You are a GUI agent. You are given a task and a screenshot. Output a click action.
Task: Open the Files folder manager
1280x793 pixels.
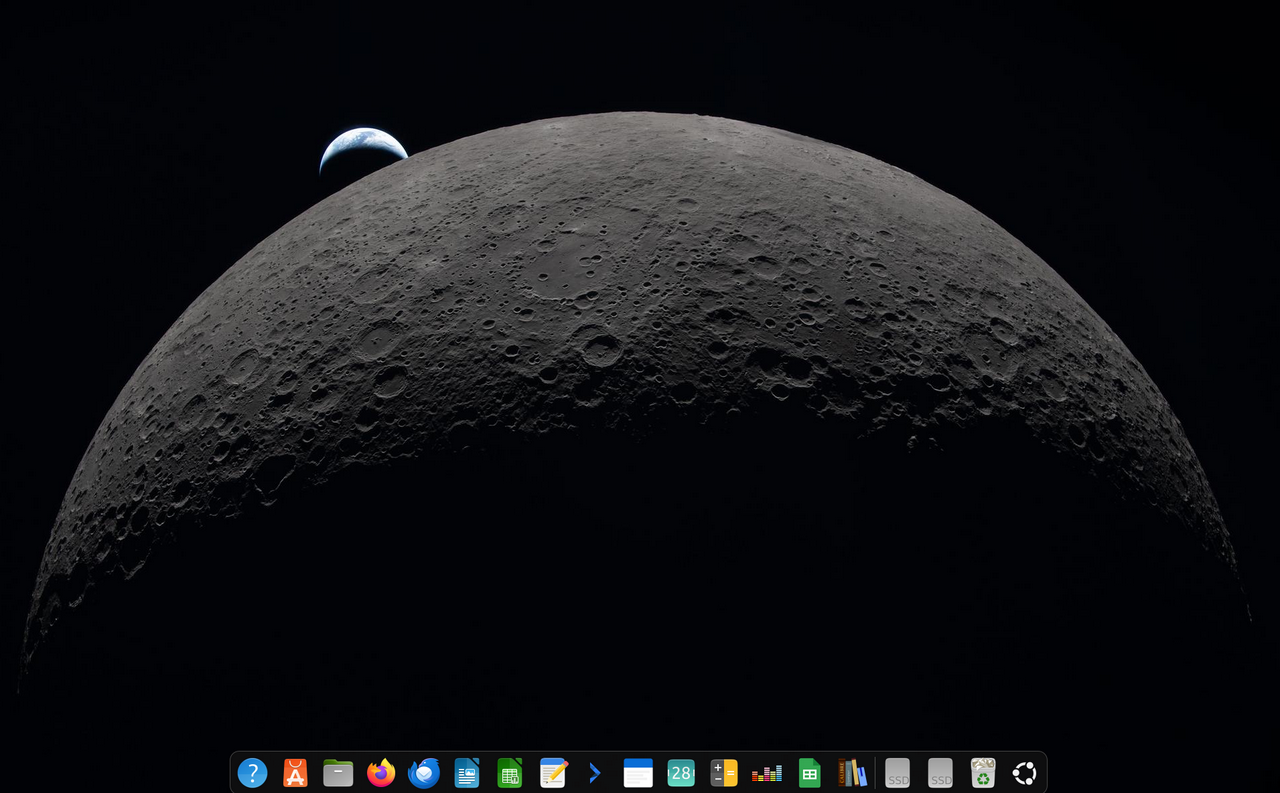(338, 773)
